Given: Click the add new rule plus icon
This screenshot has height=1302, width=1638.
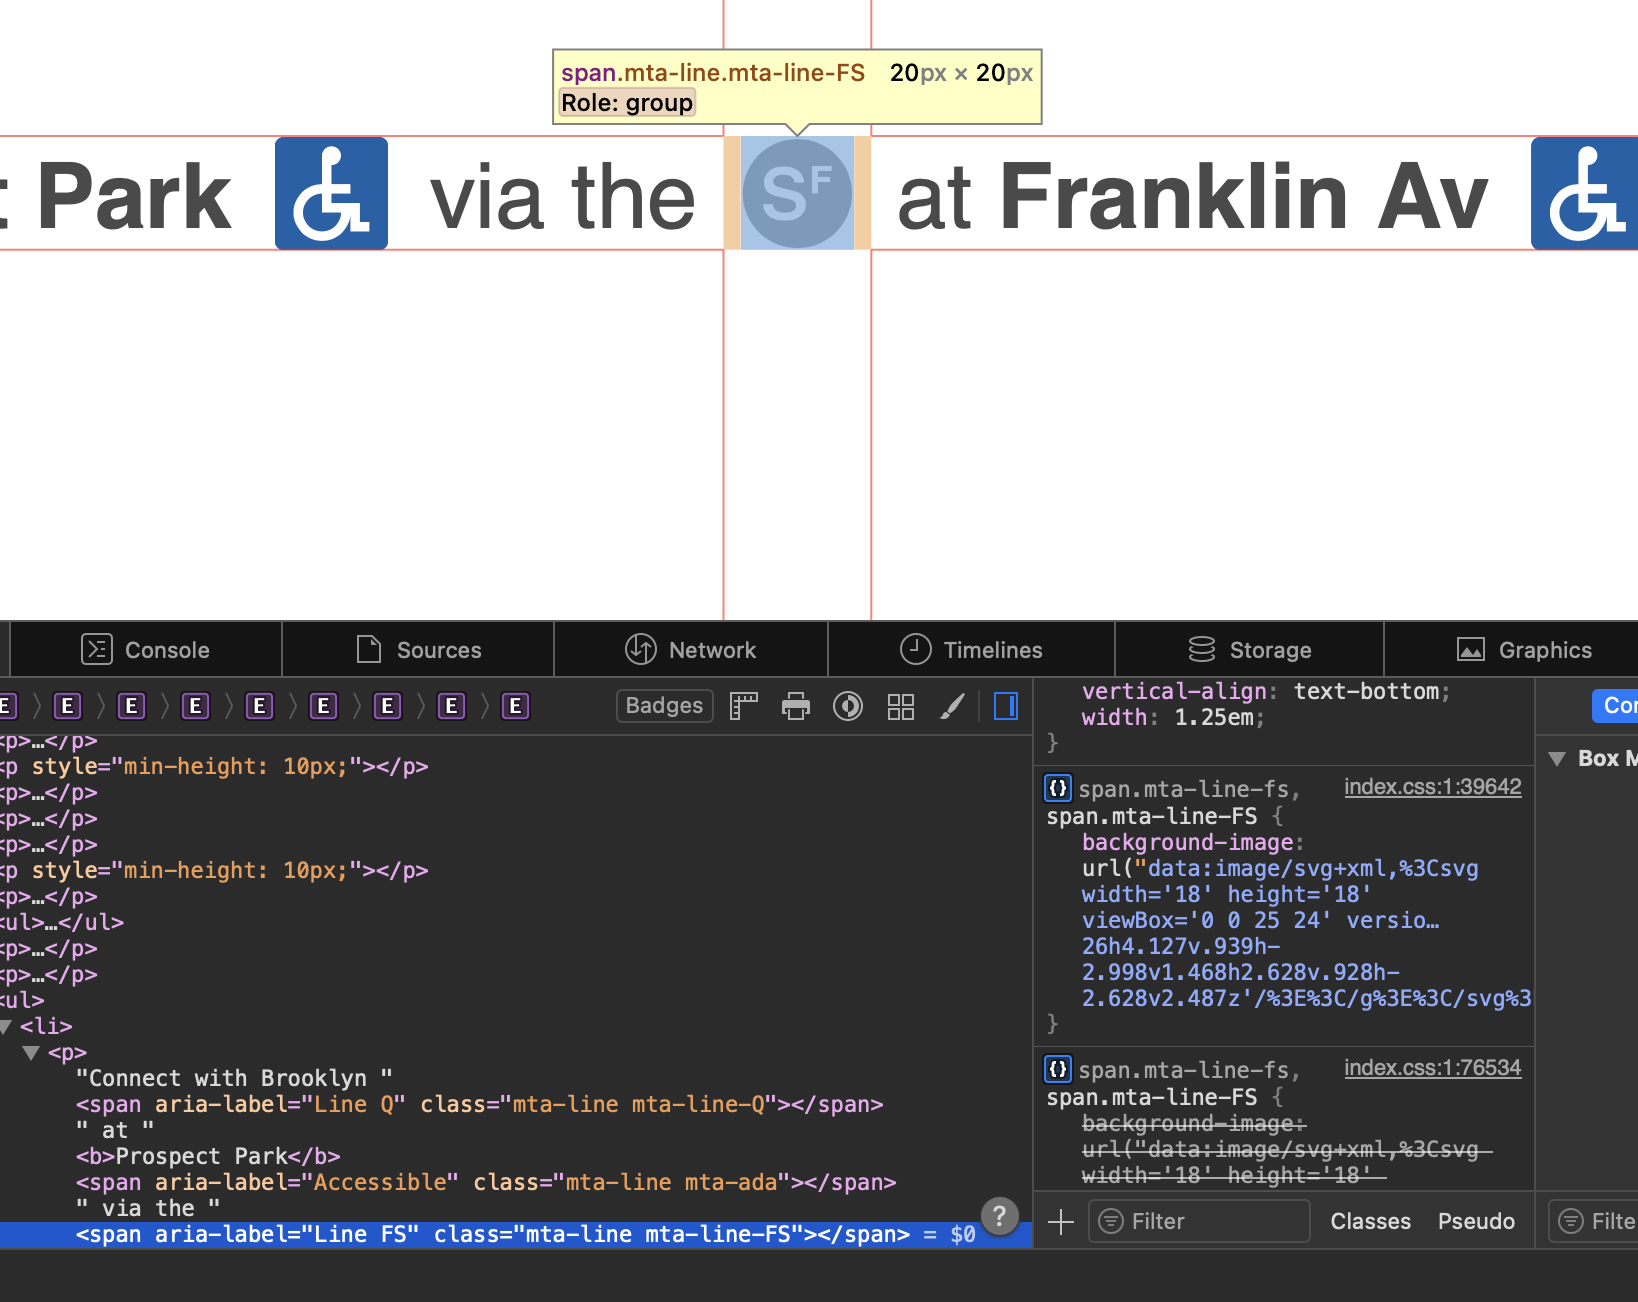Looking at the screenshot, I should pyautogui.click(x=1061, y=1221).
